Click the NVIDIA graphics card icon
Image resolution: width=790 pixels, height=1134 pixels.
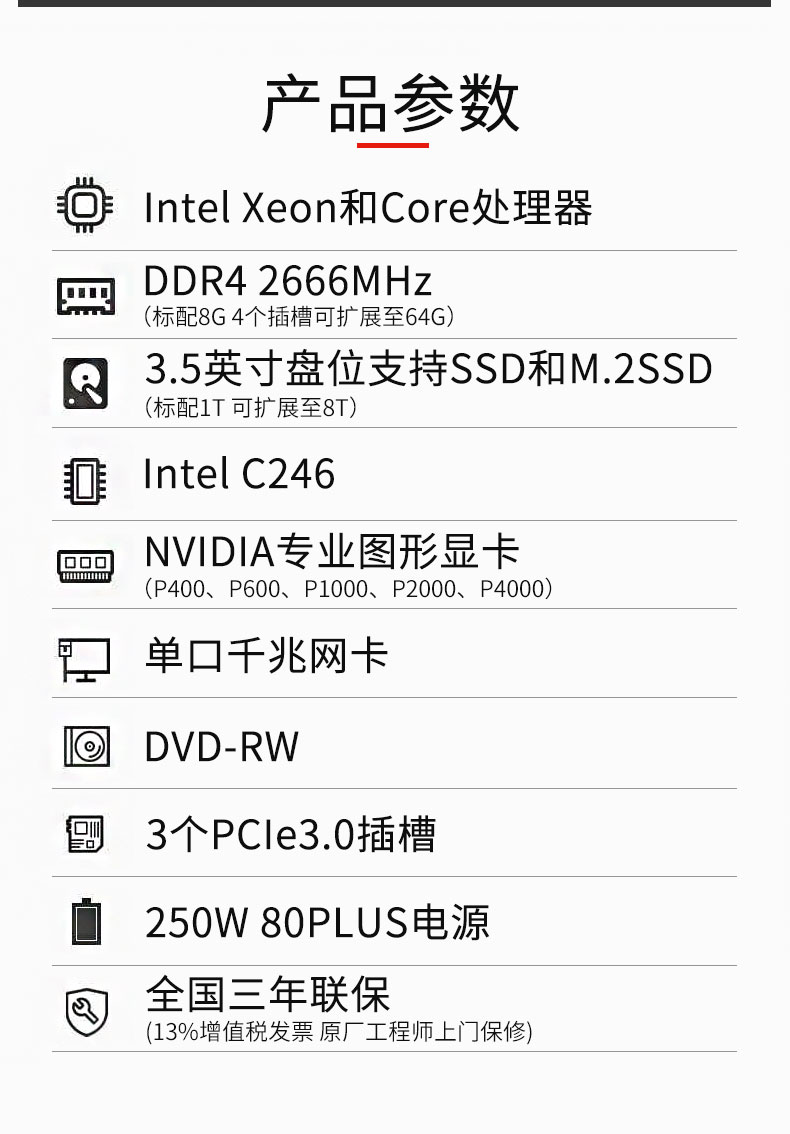pos(86,566)
